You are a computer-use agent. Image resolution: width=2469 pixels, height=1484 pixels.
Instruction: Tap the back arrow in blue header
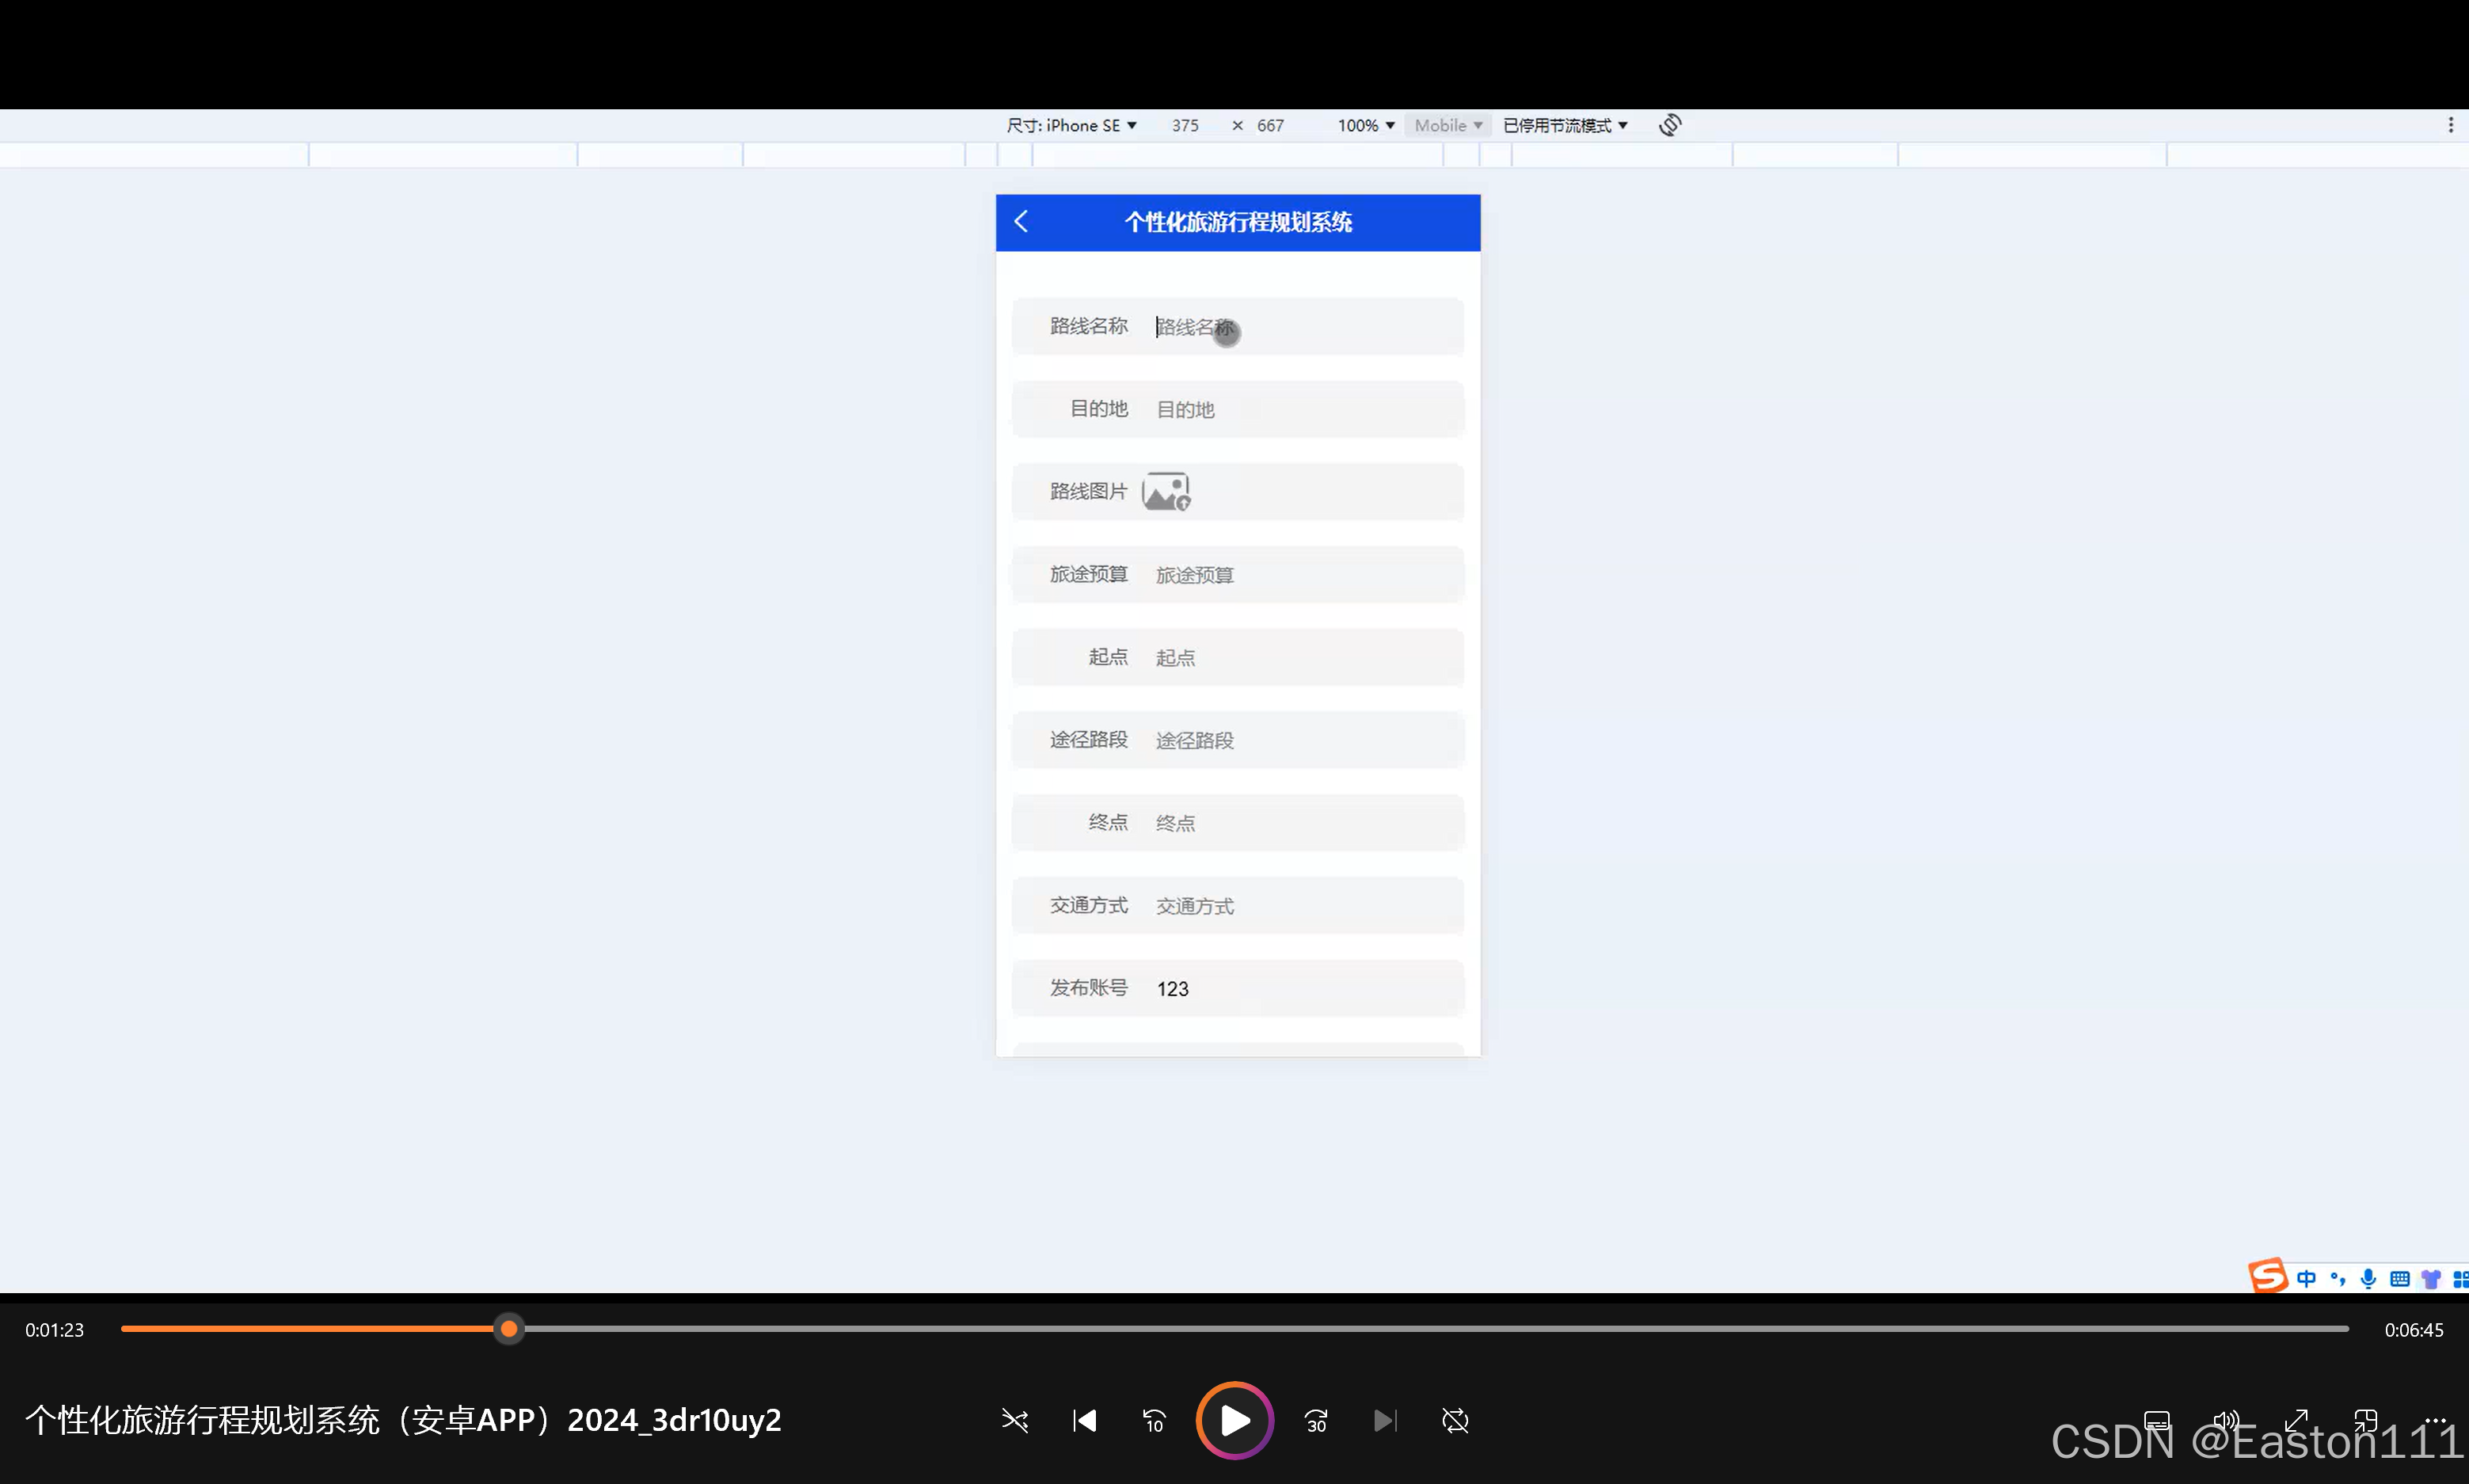(1021, 222)
